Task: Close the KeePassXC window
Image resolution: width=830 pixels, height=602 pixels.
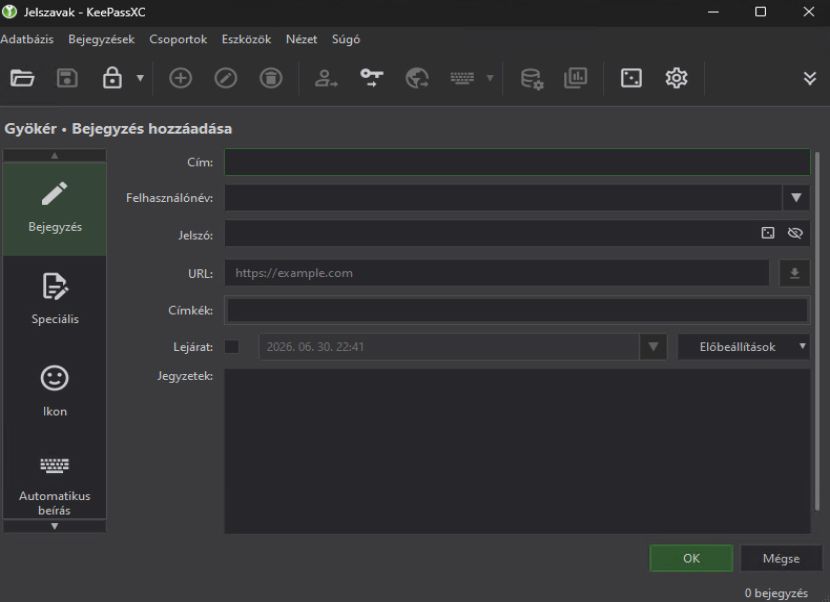Action: 808,12
